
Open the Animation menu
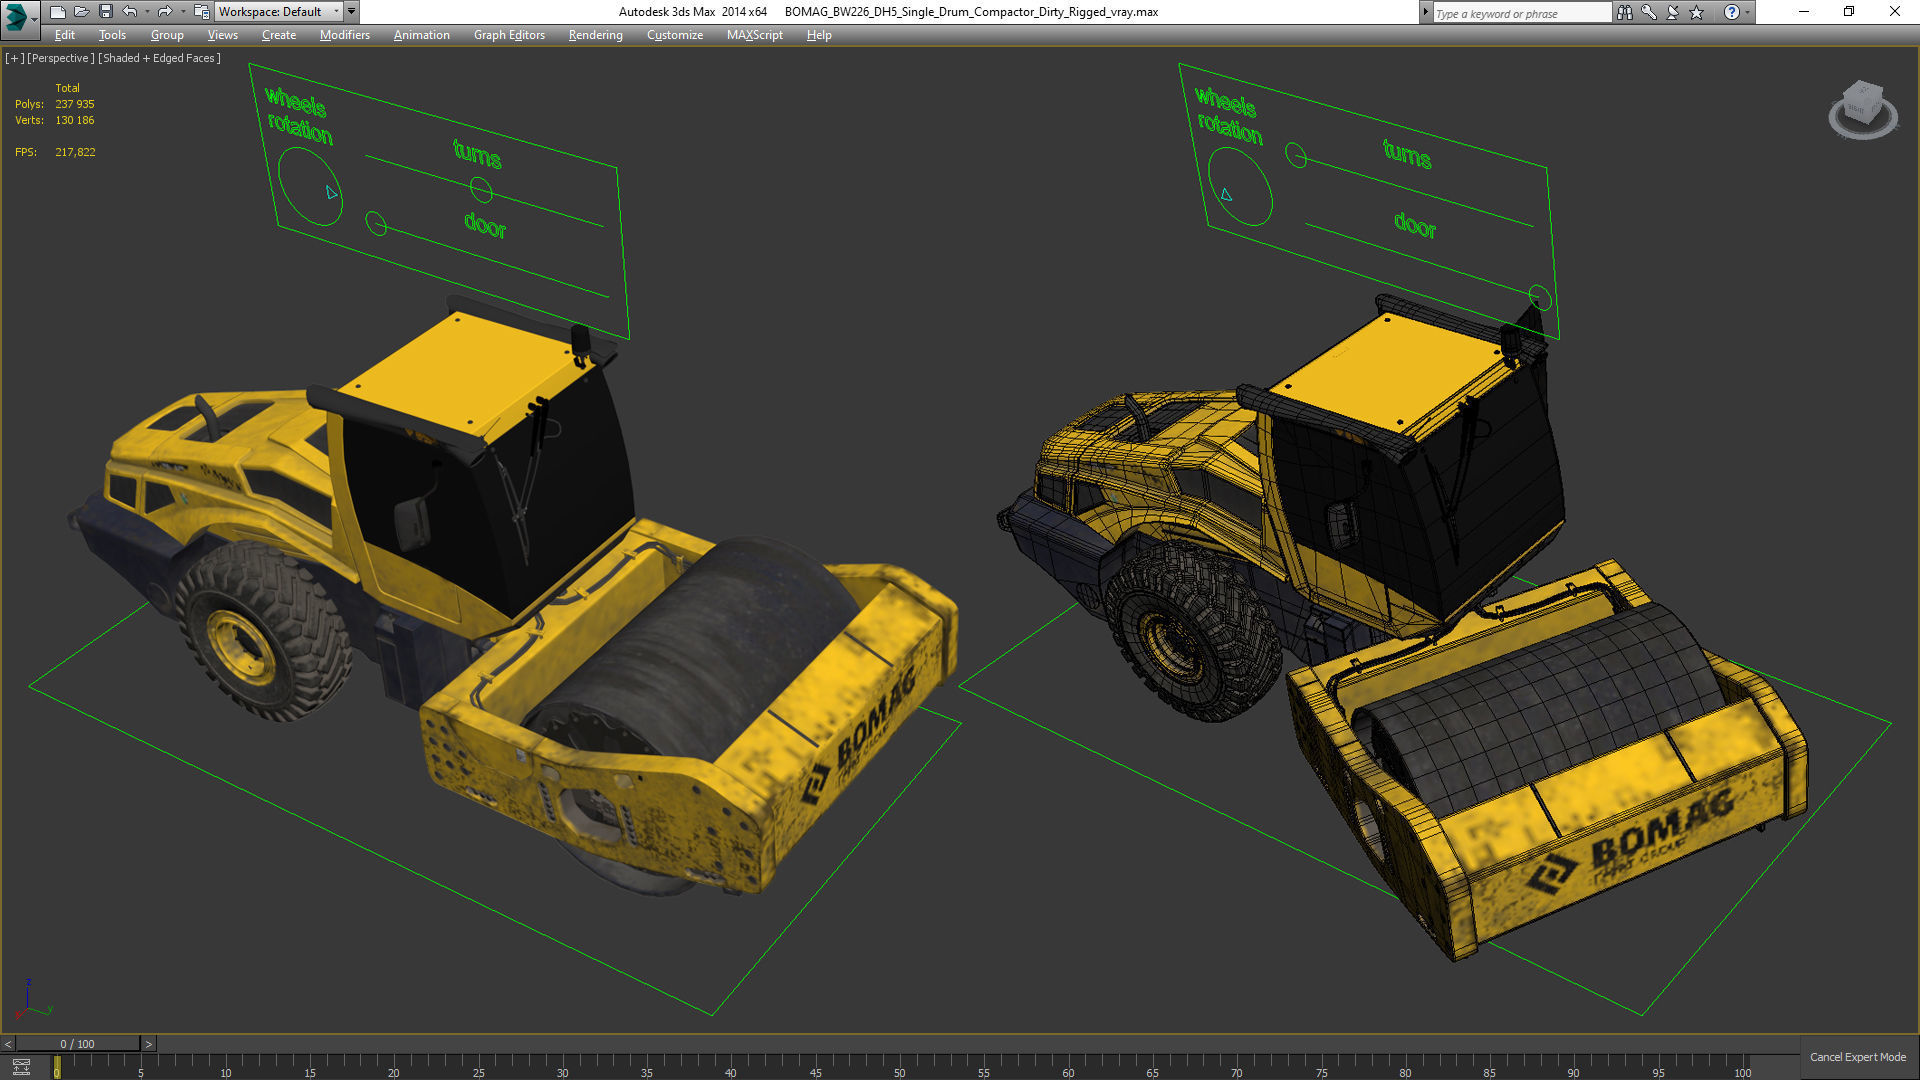coord(421,35)
